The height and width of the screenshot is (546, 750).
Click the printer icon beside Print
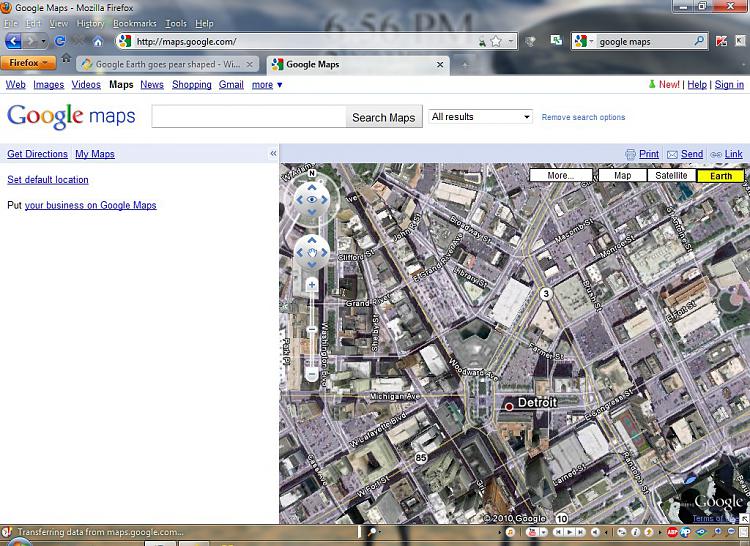point(630,154)
